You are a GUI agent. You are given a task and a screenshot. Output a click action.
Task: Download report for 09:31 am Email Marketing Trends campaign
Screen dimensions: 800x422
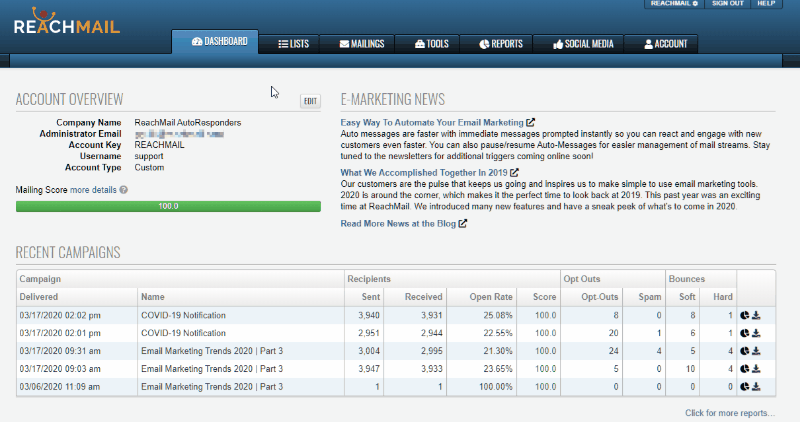click(x=756, y=351)
